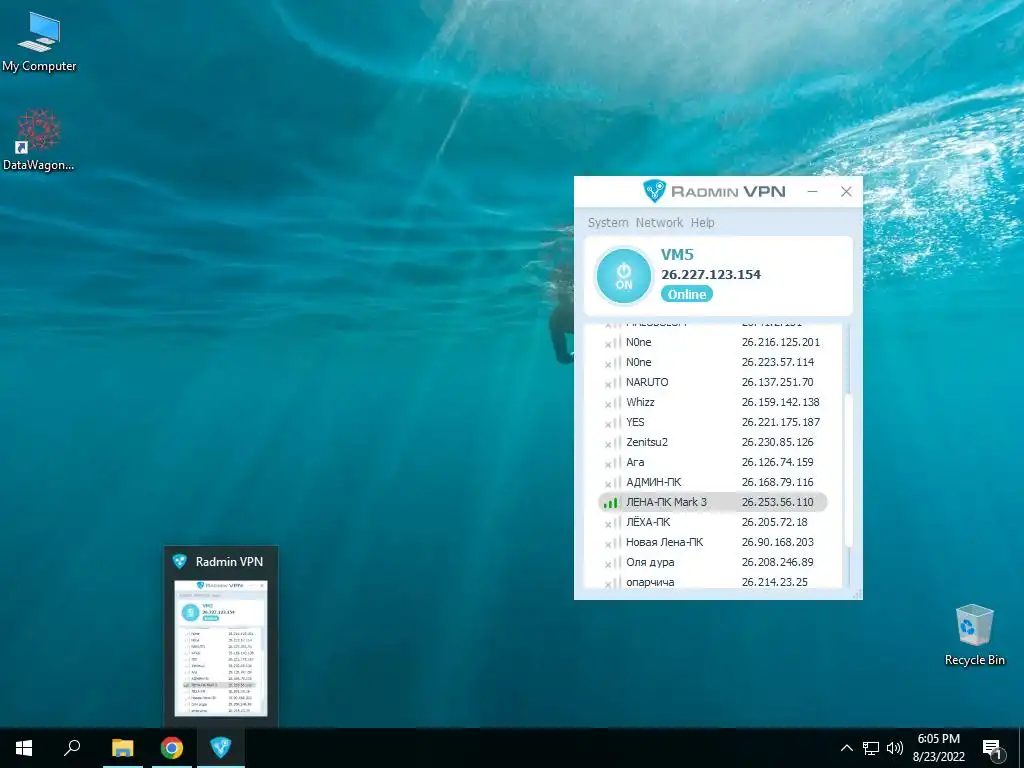The width and height of the screenshot is (1024, 768).
Task: Click IP address 26.253.56.110
Action: pyautogui.click(x=777, y=502)
